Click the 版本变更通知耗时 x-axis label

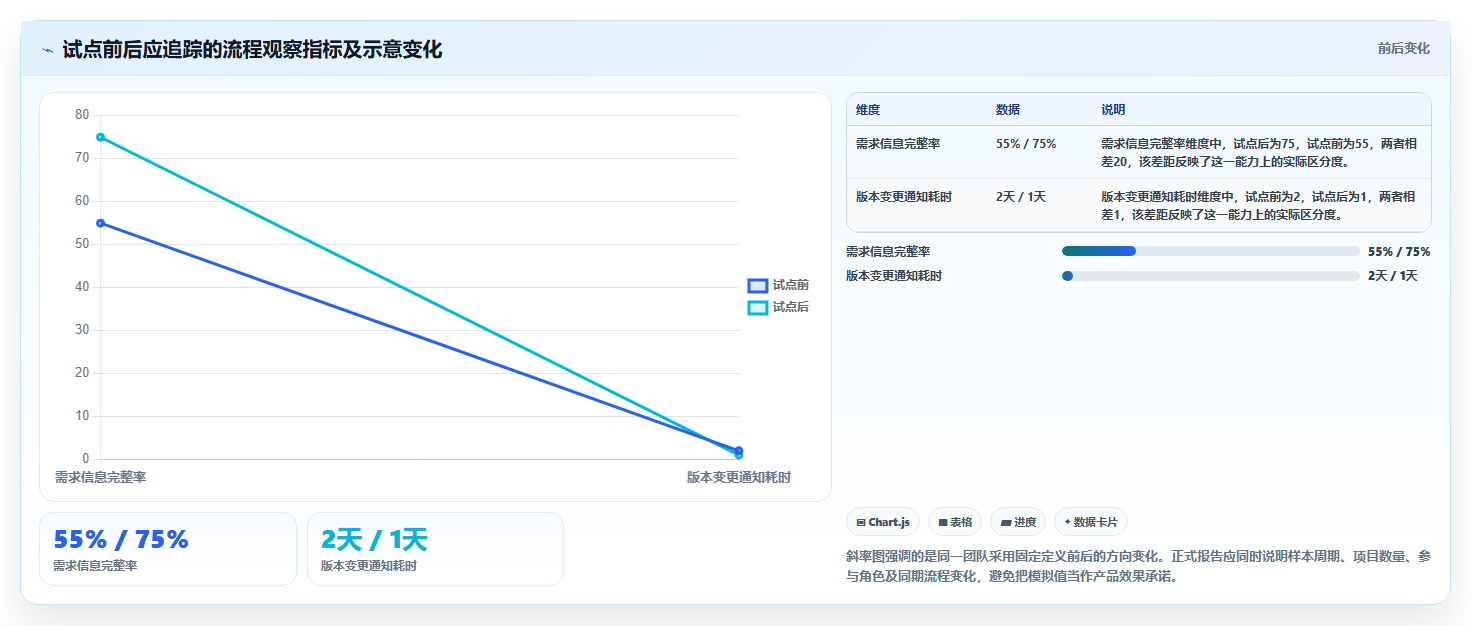click(x=739, y=478)
